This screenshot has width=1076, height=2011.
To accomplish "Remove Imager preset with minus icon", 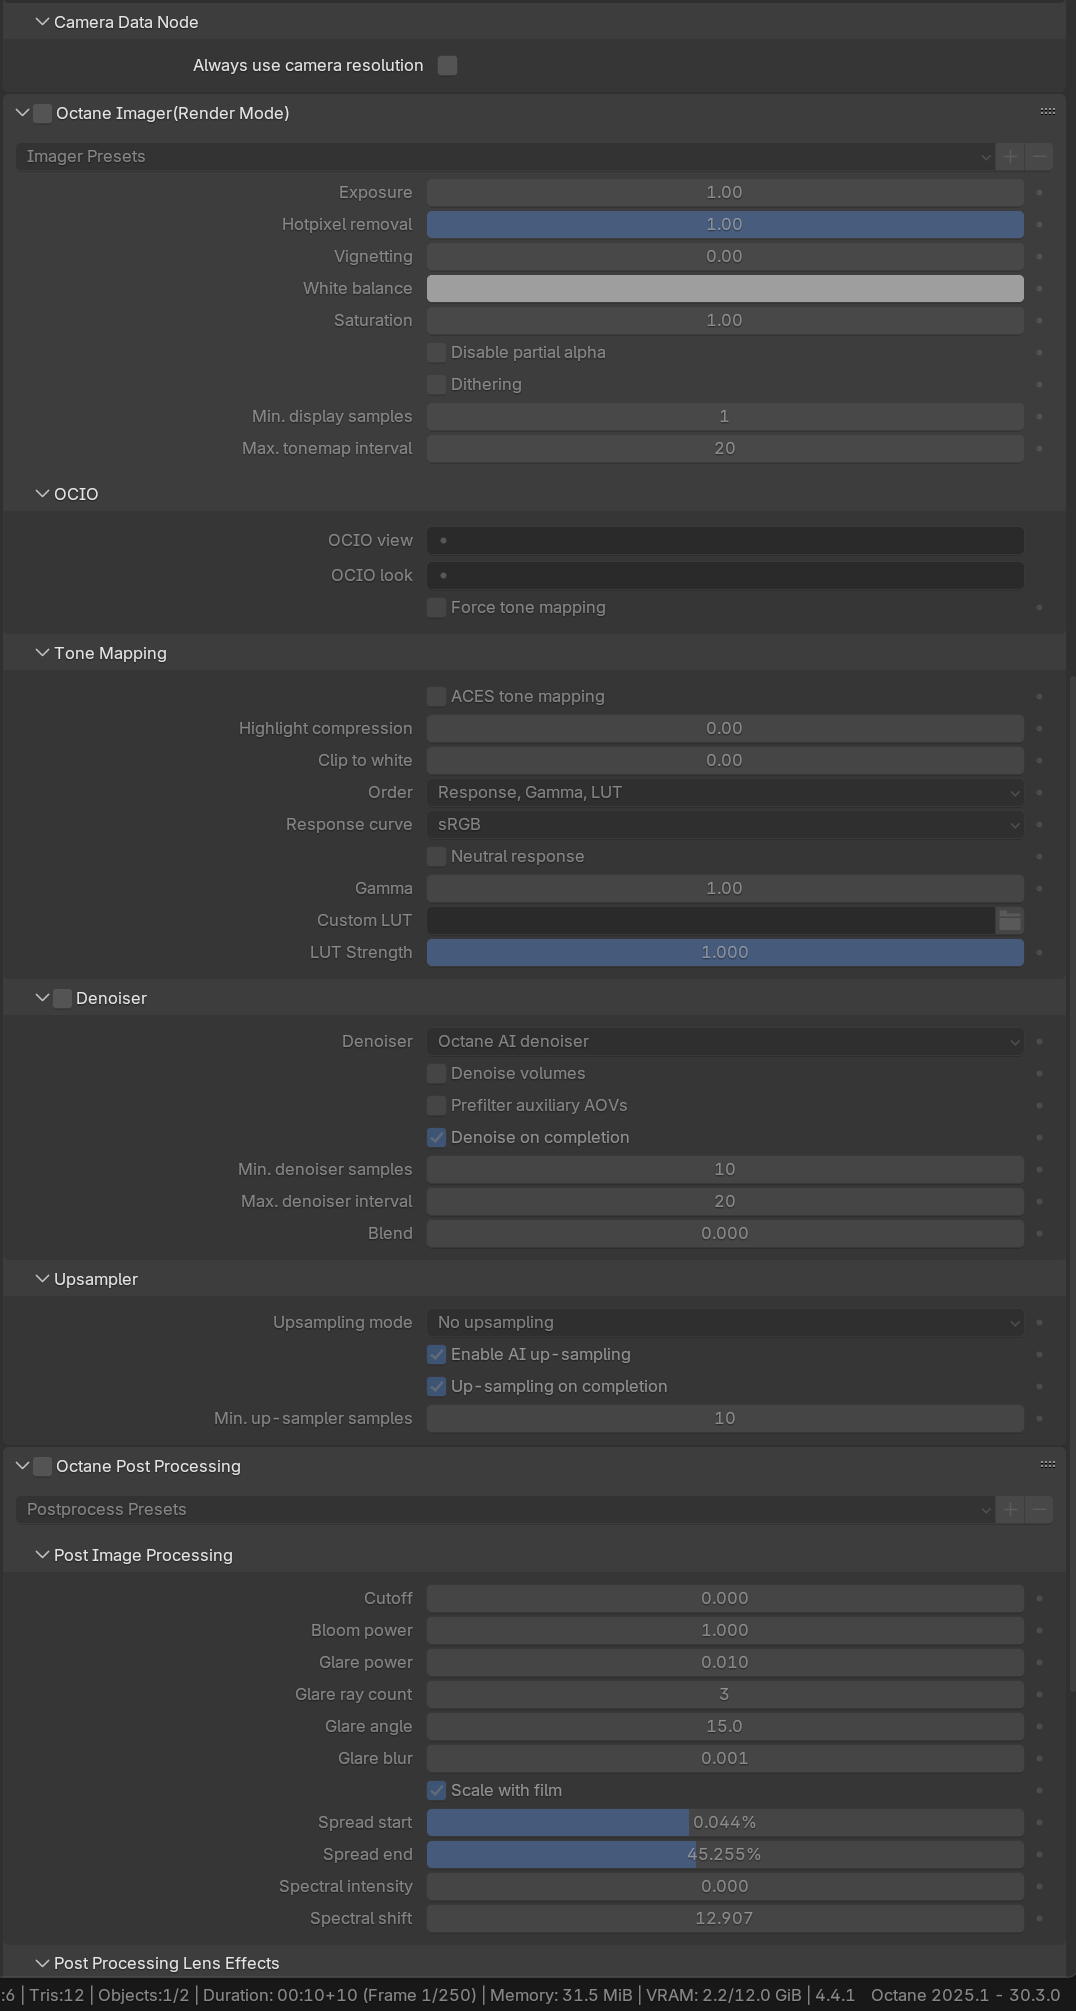I will point(1039,156).
